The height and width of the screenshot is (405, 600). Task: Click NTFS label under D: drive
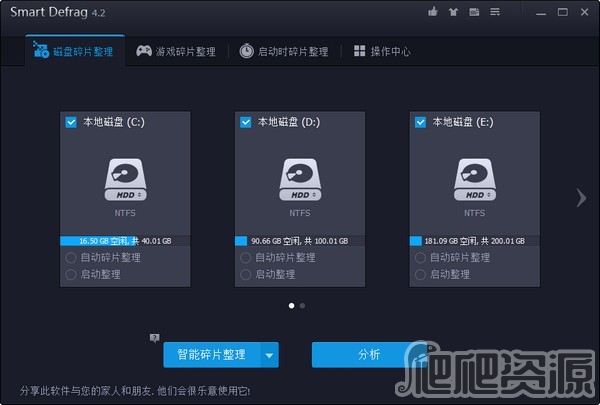click(x=300, y=213)
